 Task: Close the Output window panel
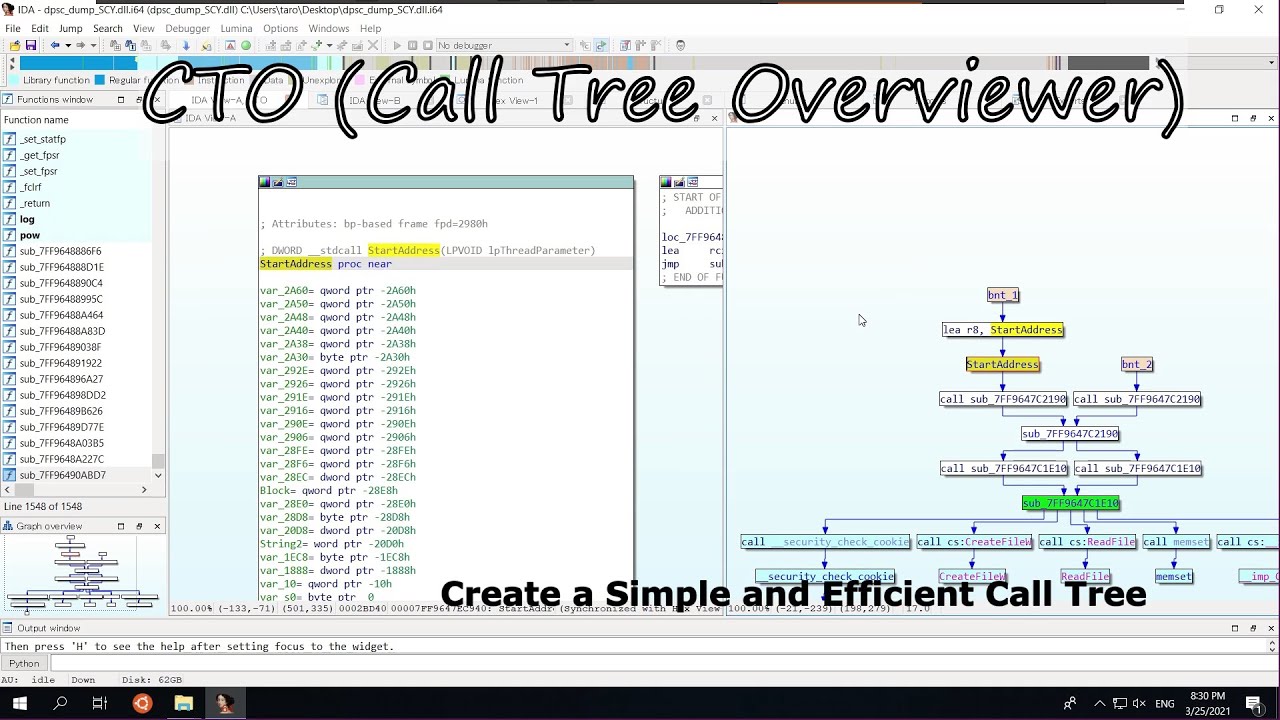[x=1271, y=628]
